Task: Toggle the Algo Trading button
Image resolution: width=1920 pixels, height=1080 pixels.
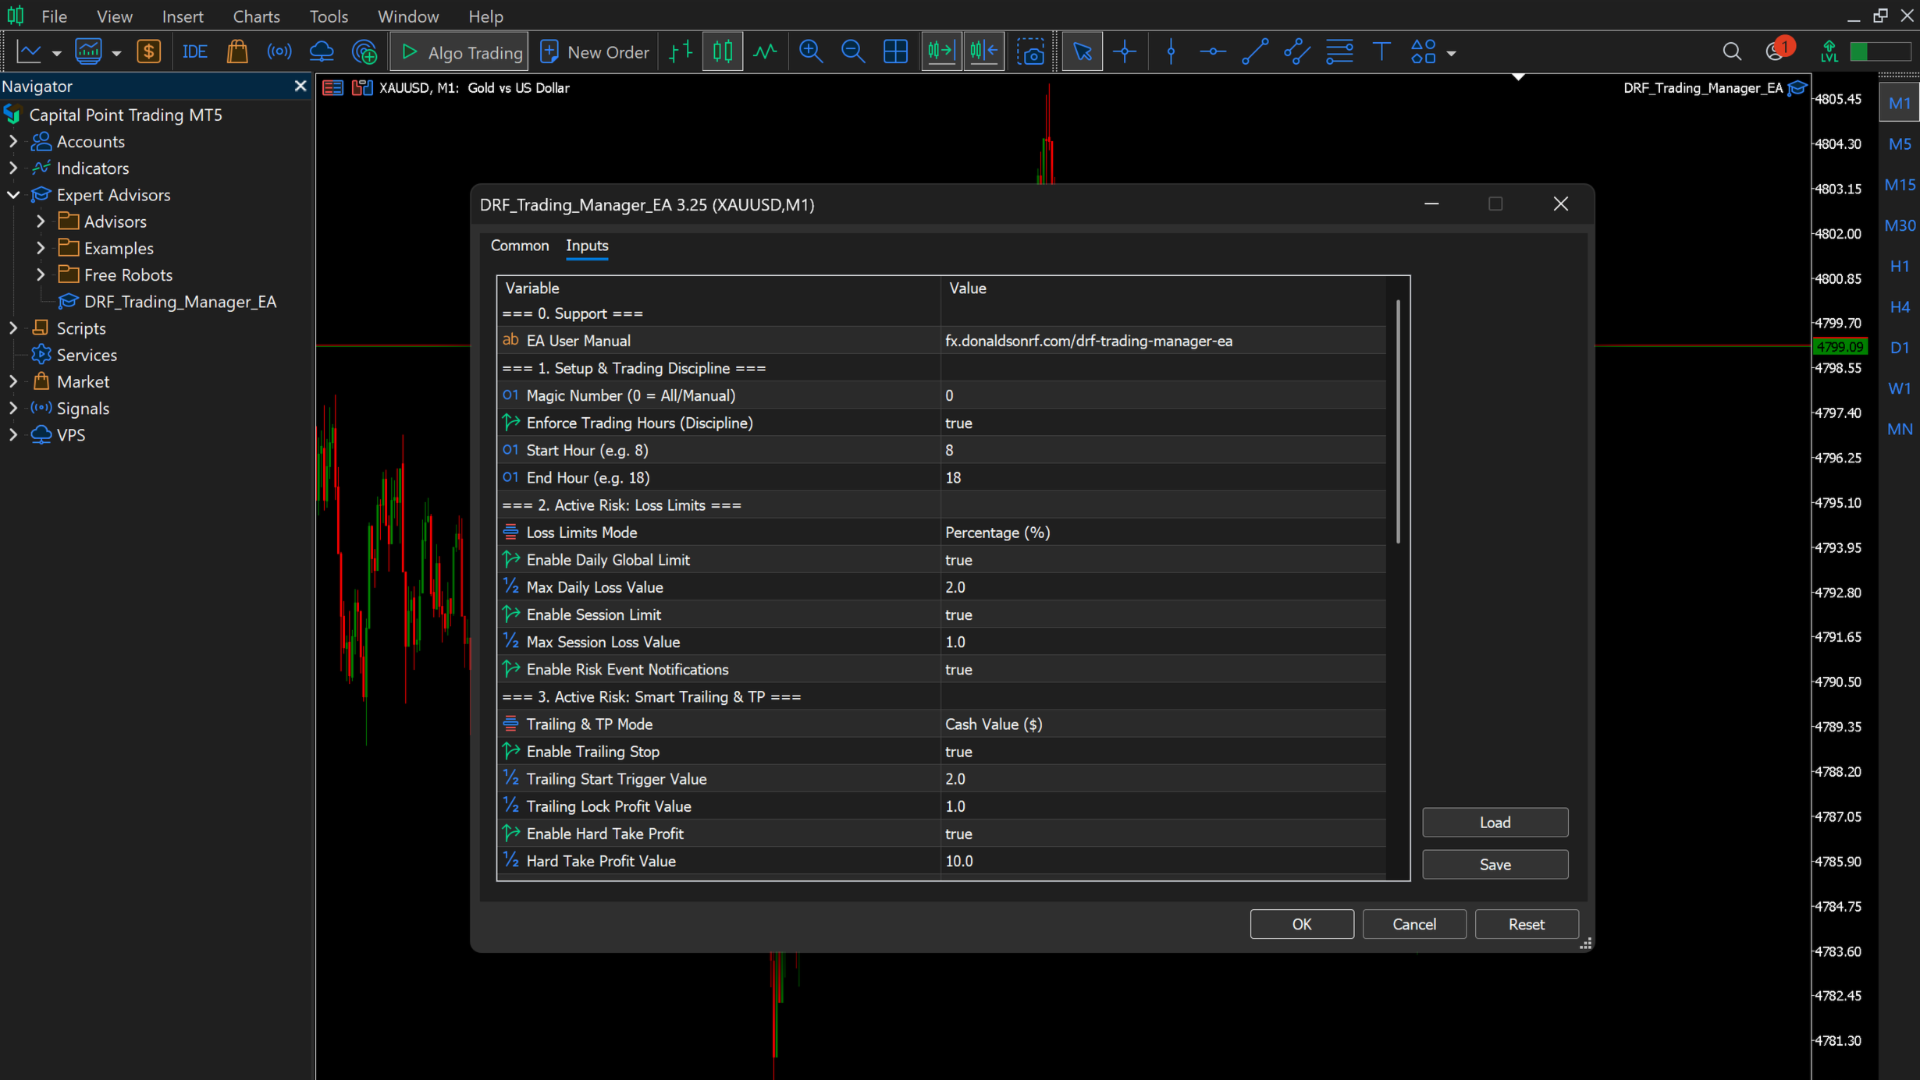Action: [461, 52]
